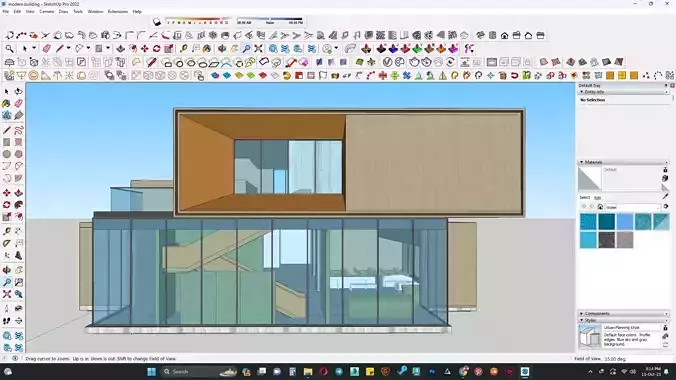Screen dimensions: 676x380
Task: Choose the Eraser tool in left toolbar
Action: [x=19, y=104]
